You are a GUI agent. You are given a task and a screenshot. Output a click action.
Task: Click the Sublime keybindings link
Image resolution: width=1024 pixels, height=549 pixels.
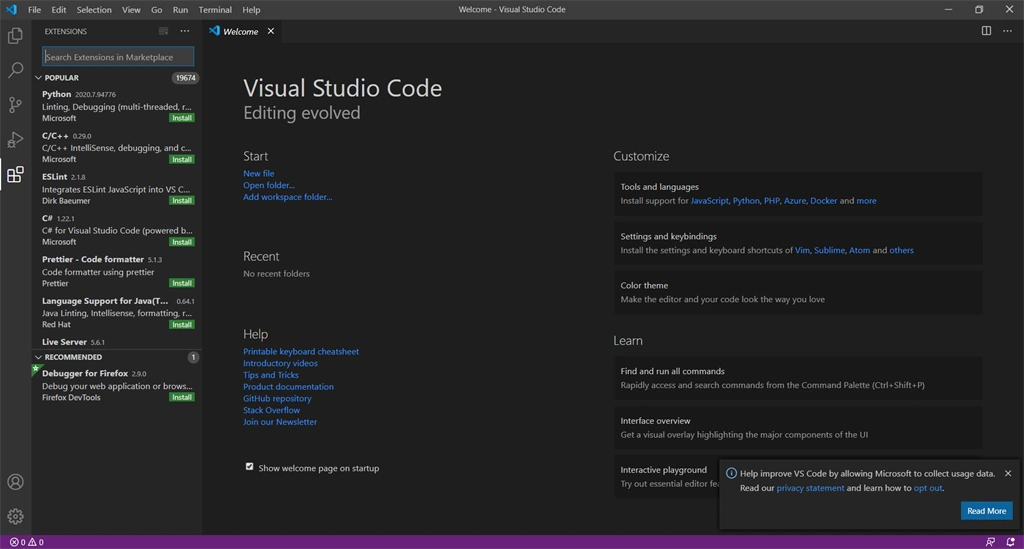click(x=829, y=250)
